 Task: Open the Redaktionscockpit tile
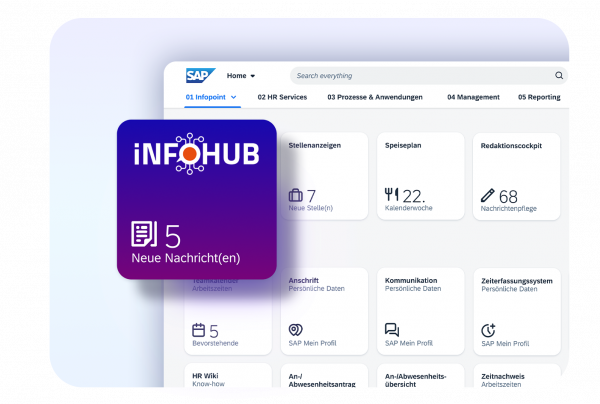(x=517, y=176)
